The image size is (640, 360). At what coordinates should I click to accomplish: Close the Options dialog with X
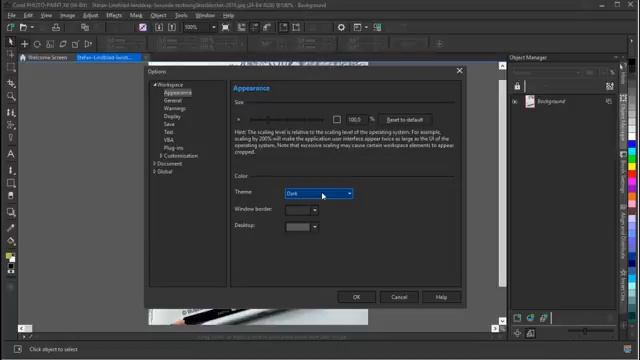click(460, 71)
